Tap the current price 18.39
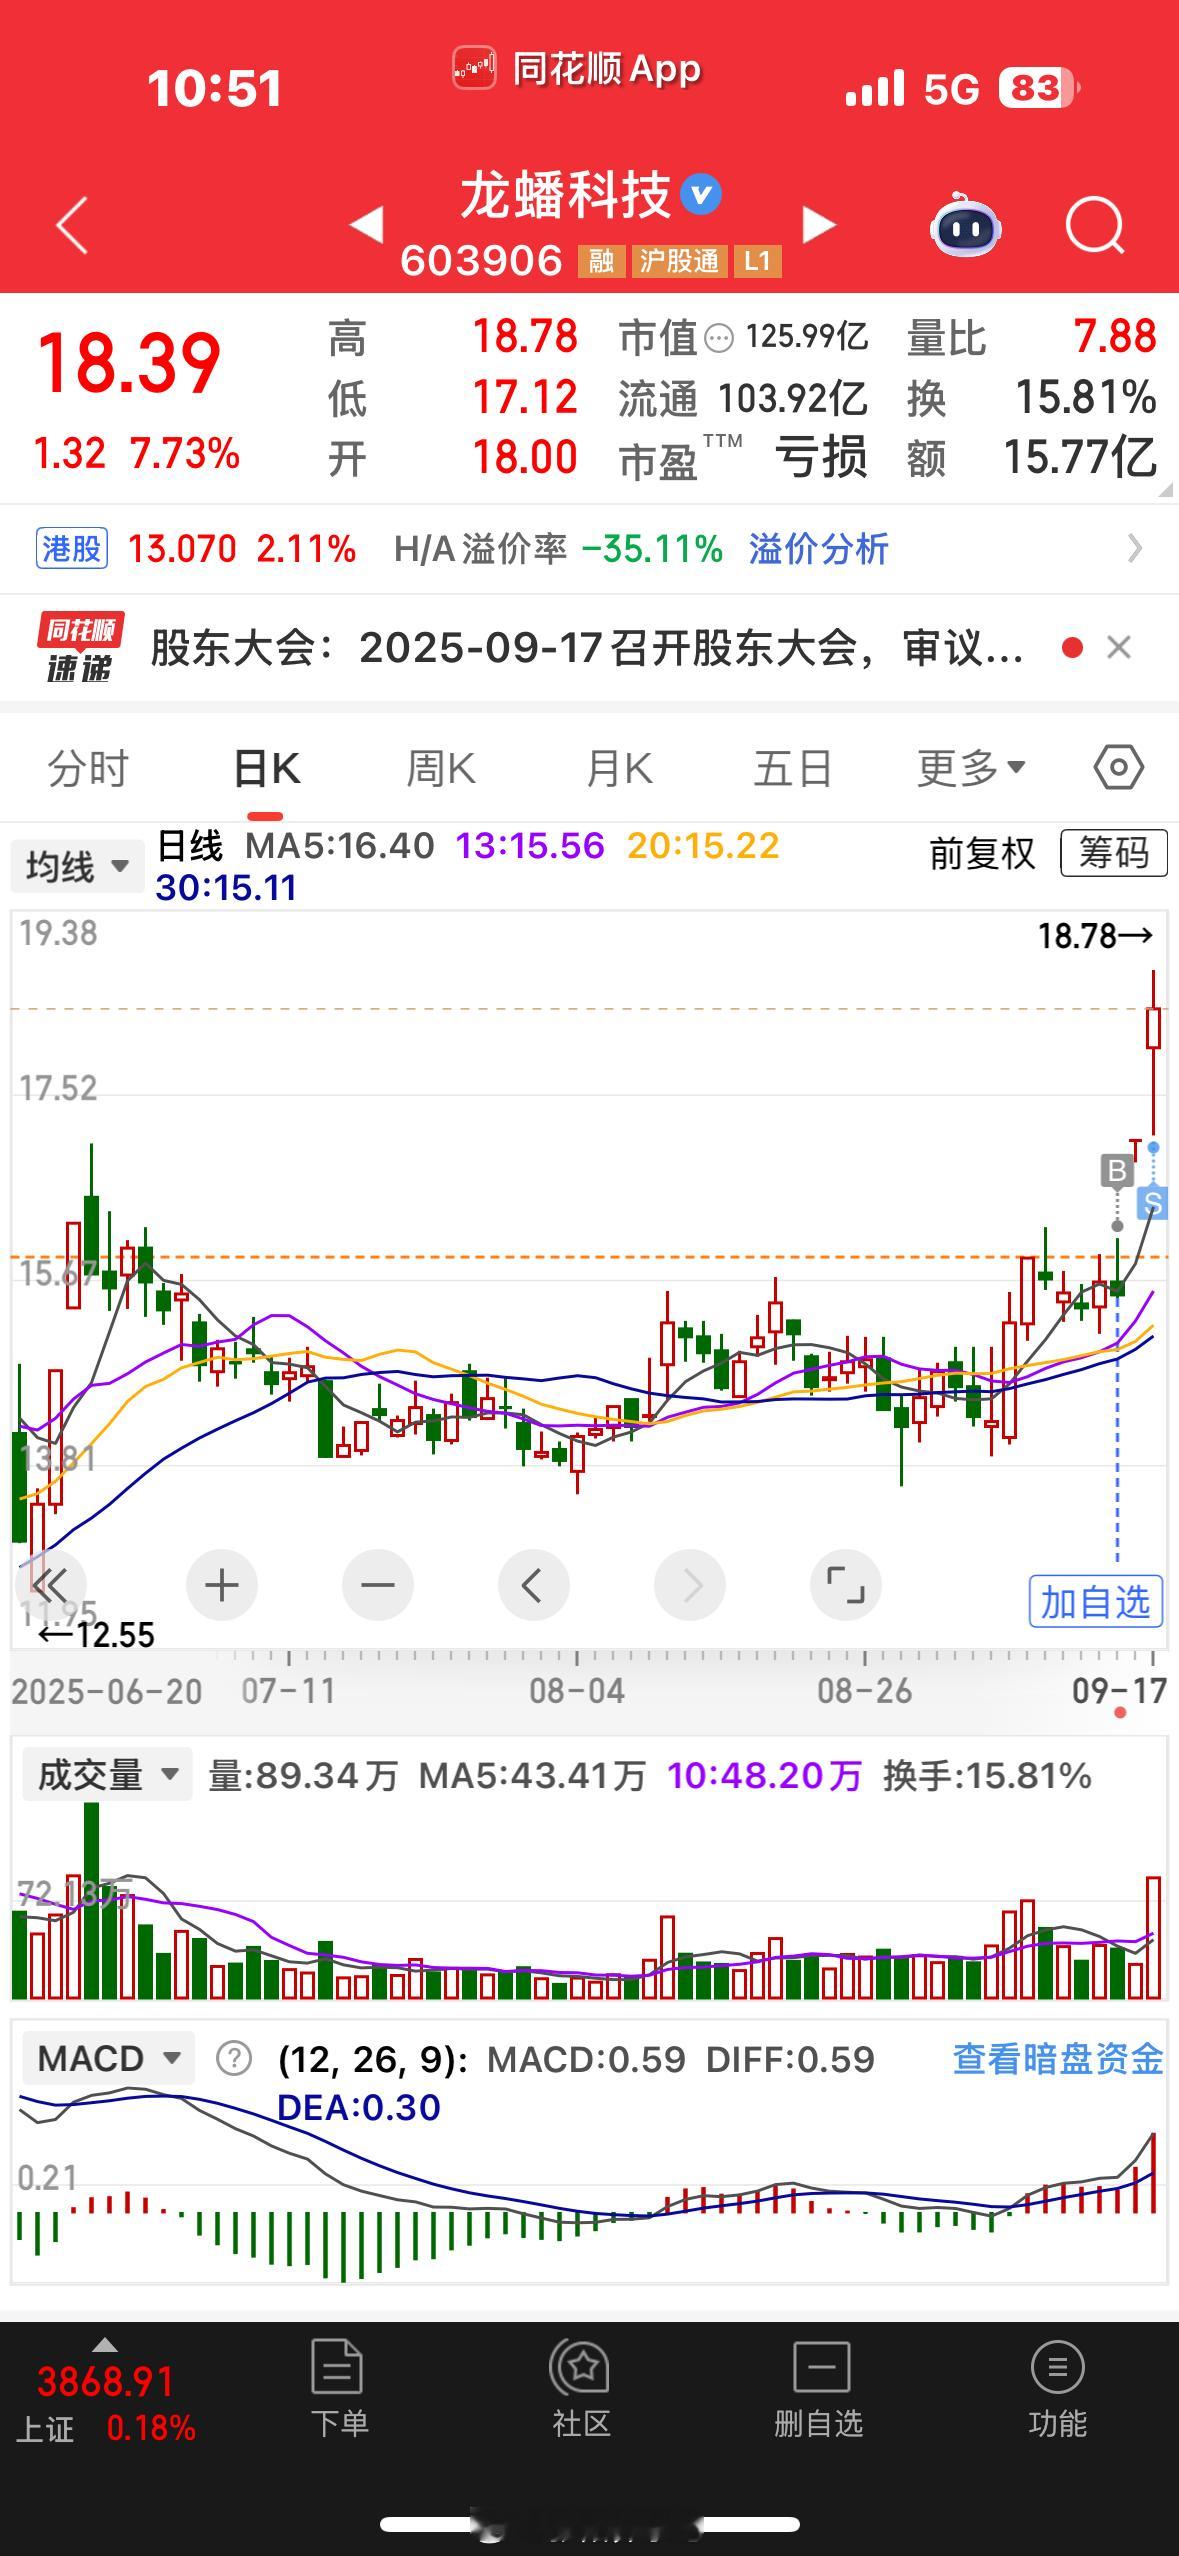The image size is (1179, 2556). pyautogui.click(x=129, y=362)
